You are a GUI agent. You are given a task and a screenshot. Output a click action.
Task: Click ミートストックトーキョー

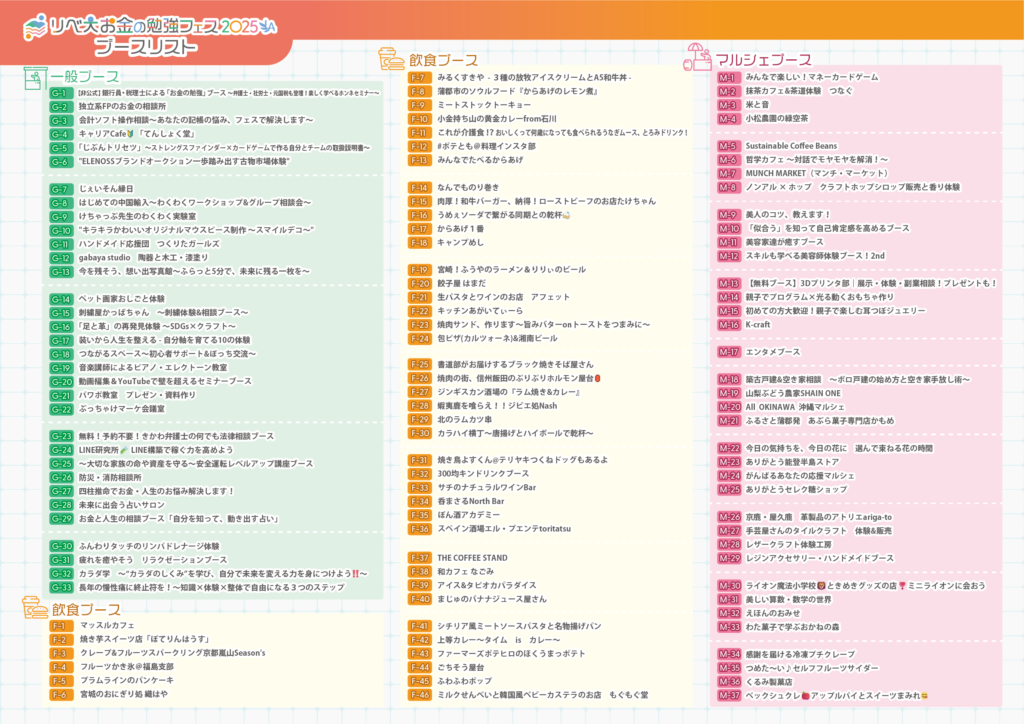pyautogui.click(x=470, y=104)
